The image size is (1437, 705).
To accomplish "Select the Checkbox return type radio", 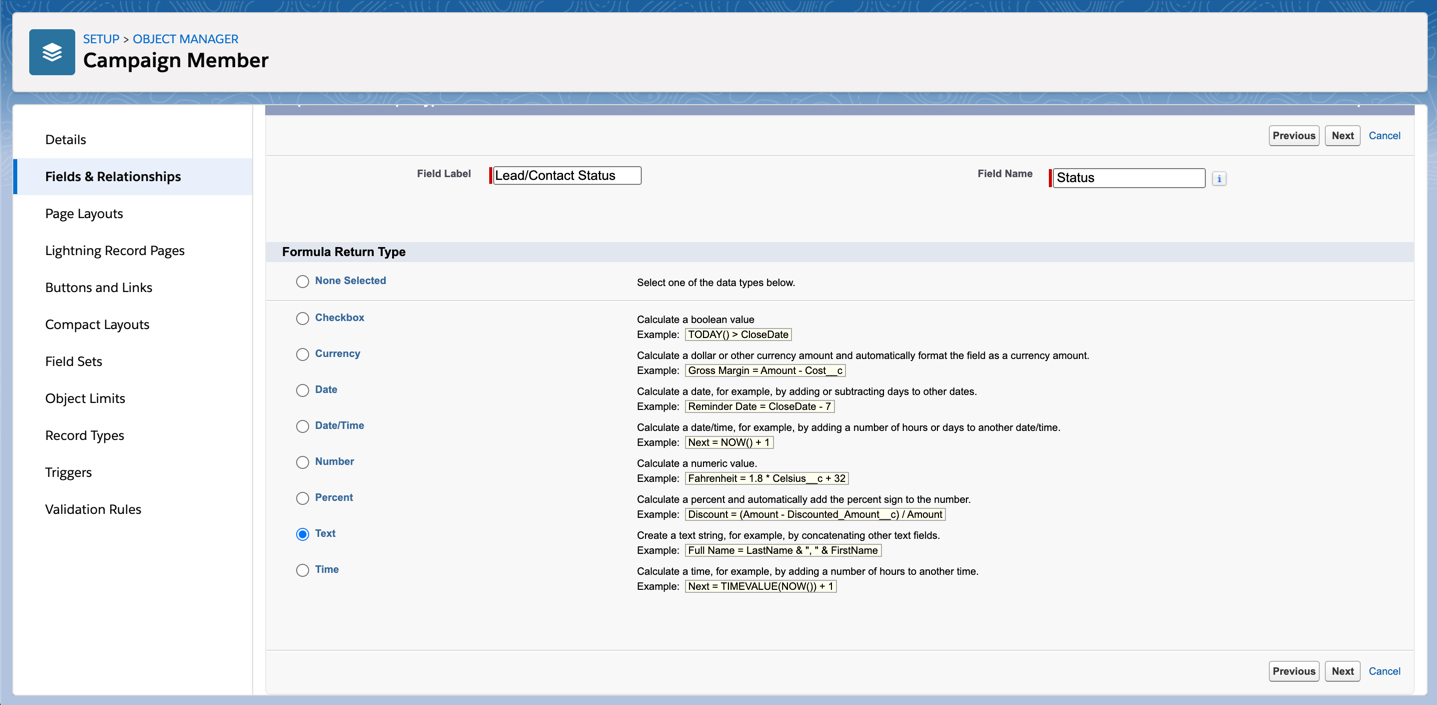I will [302, 319].
